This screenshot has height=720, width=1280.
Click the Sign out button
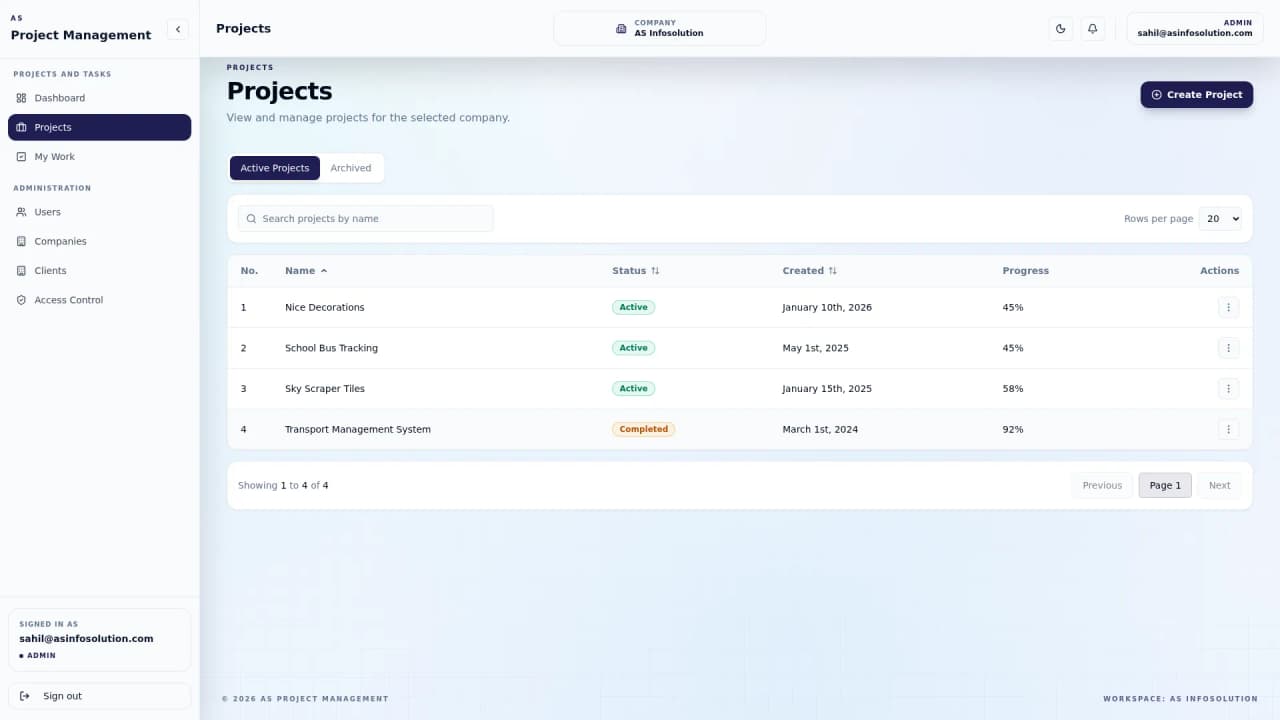(x=99, y=696)
